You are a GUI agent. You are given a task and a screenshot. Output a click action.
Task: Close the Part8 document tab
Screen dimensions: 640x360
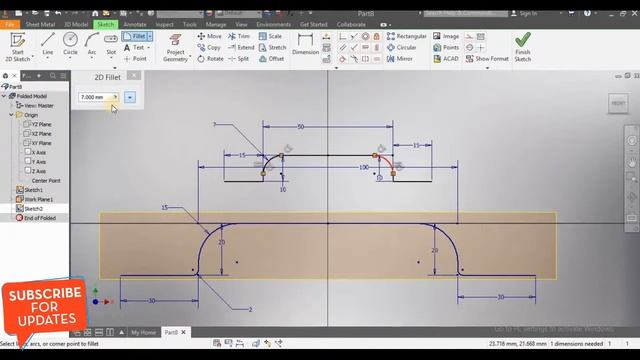pyautogui.click(x=184, y=332)
